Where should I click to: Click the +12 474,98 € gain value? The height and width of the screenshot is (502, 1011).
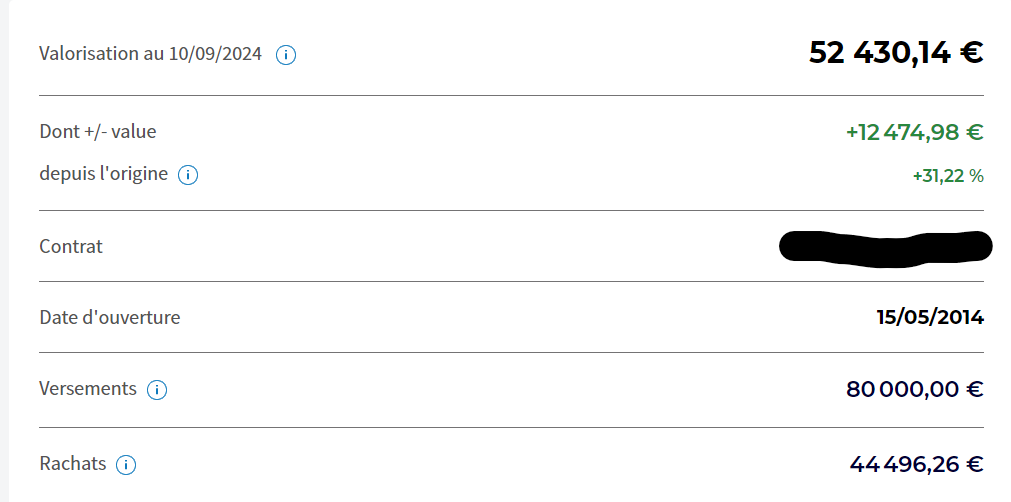(x=915, y=132)
